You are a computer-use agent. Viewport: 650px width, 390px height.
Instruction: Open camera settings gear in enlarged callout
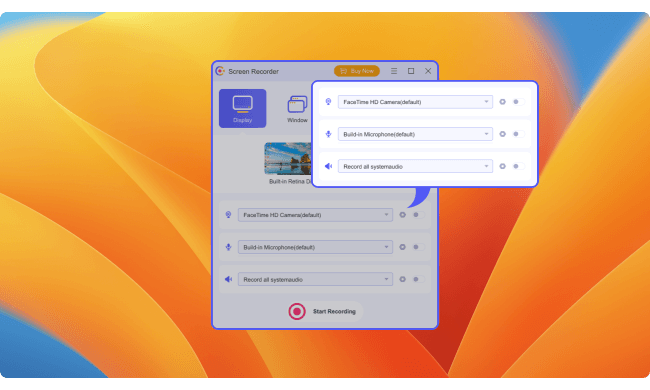click(x=502, y=102)
